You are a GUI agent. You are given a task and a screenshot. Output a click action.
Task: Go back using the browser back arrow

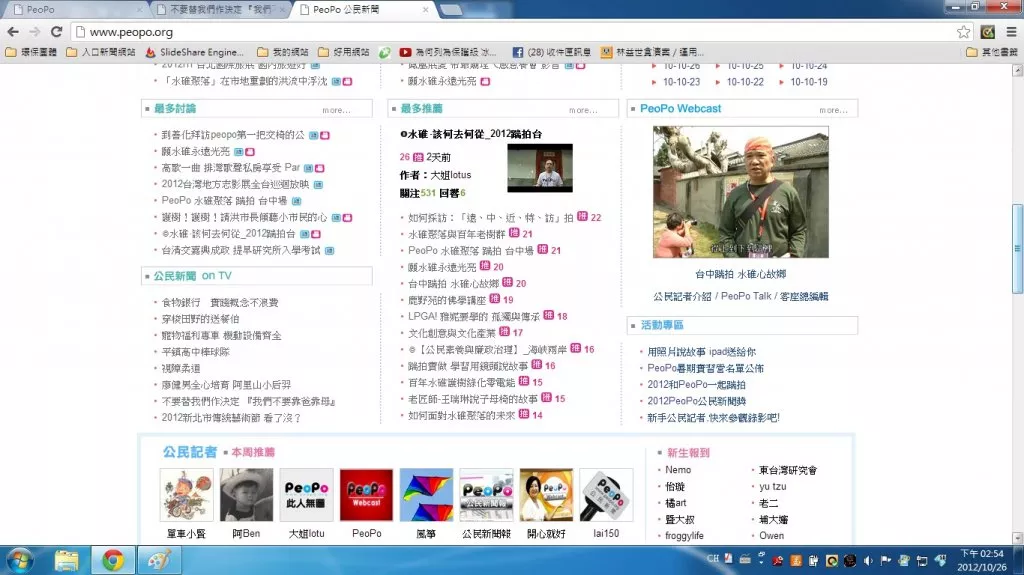(12, 31)
